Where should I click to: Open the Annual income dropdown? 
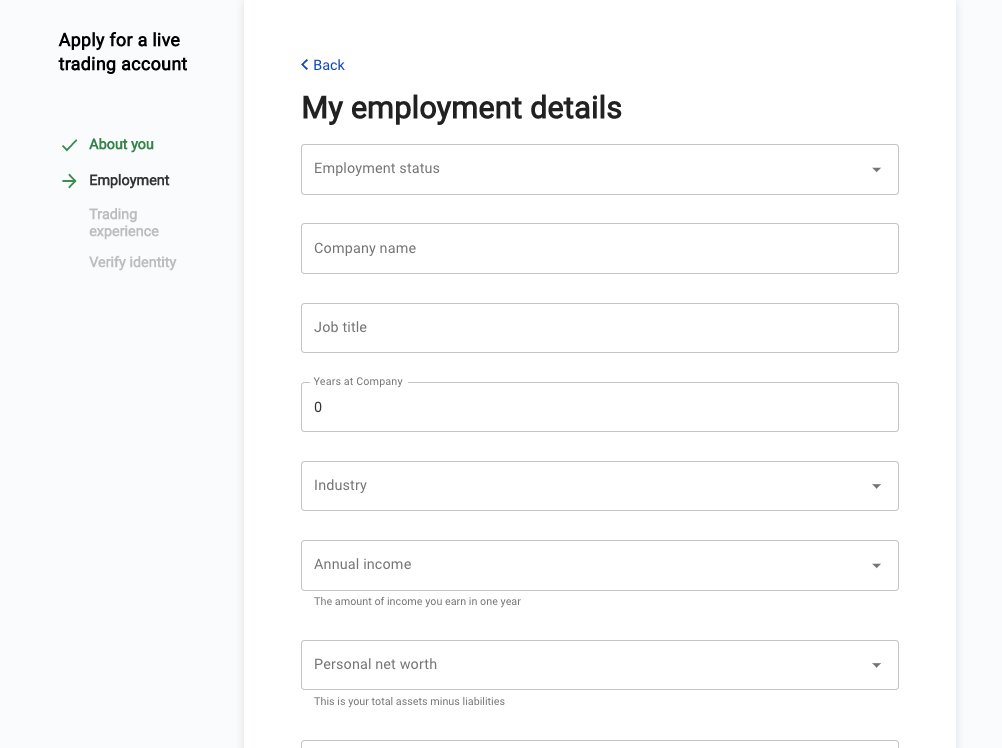point(599,565)
